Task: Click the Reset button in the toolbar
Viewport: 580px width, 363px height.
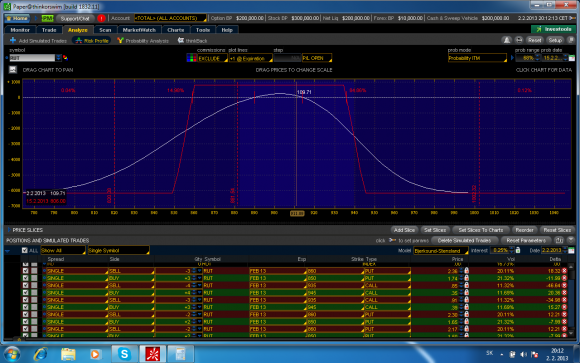Action: [x=535, y=40]
